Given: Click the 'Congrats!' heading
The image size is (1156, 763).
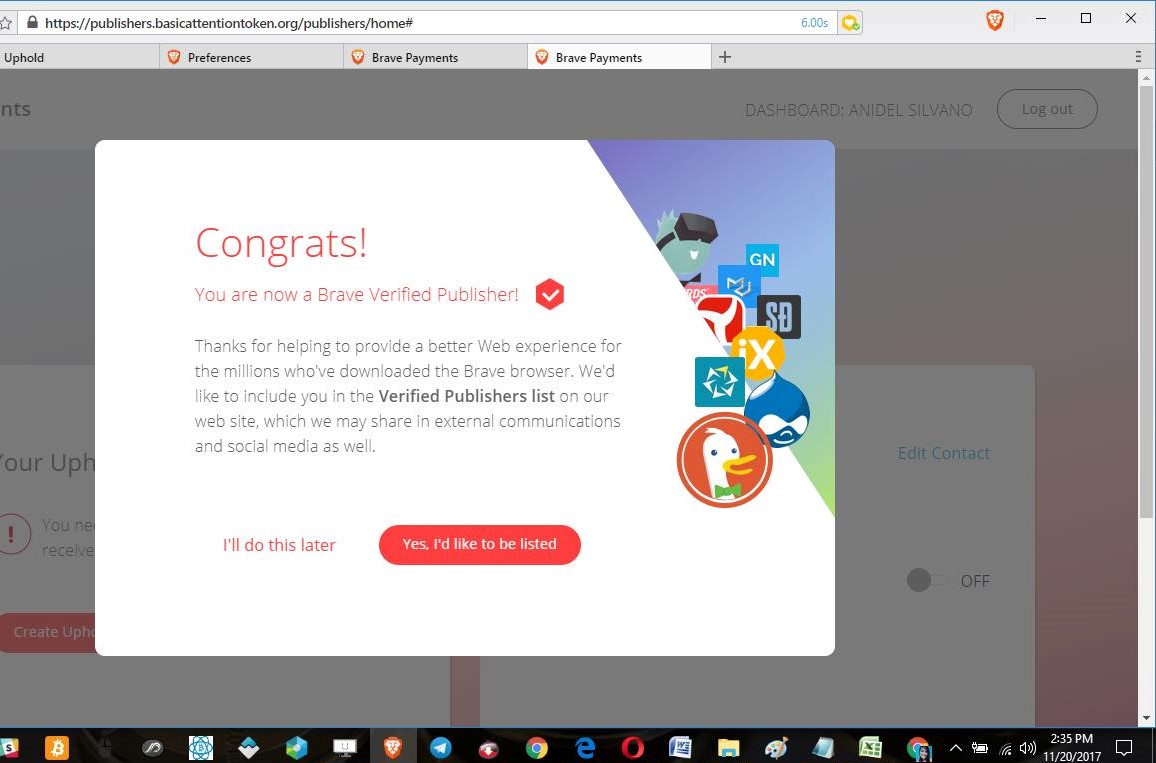Looking at the screenshot, I should click(281, 243).
